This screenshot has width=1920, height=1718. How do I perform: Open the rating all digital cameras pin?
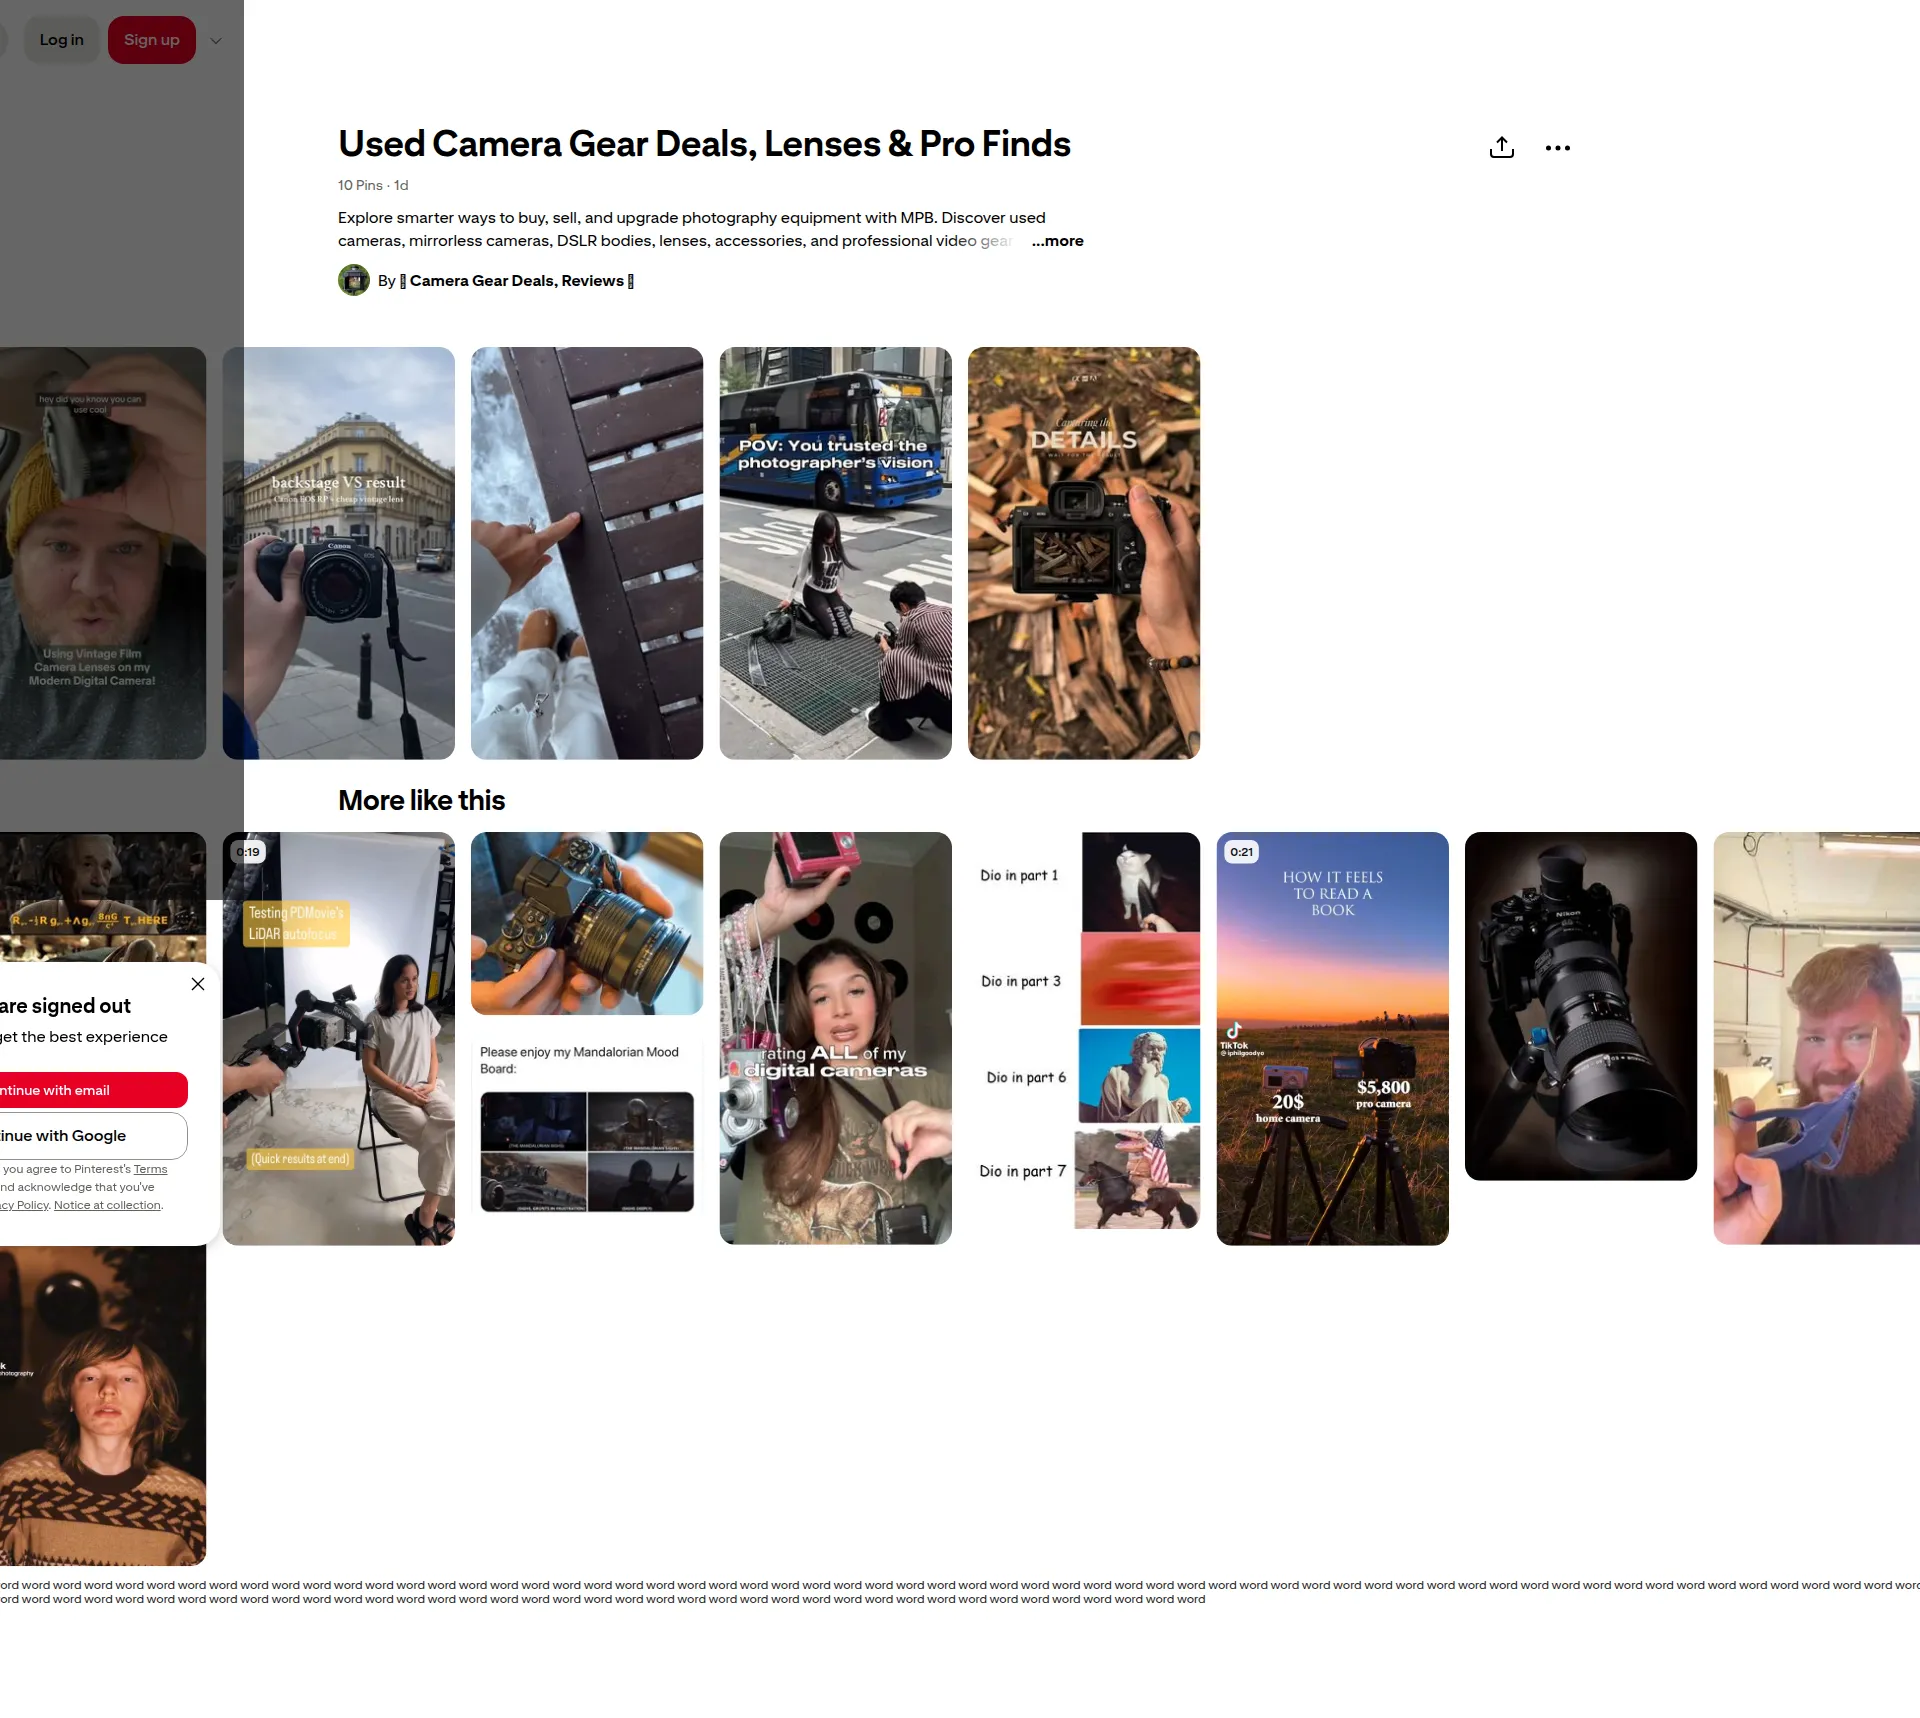click(836, 1038)
